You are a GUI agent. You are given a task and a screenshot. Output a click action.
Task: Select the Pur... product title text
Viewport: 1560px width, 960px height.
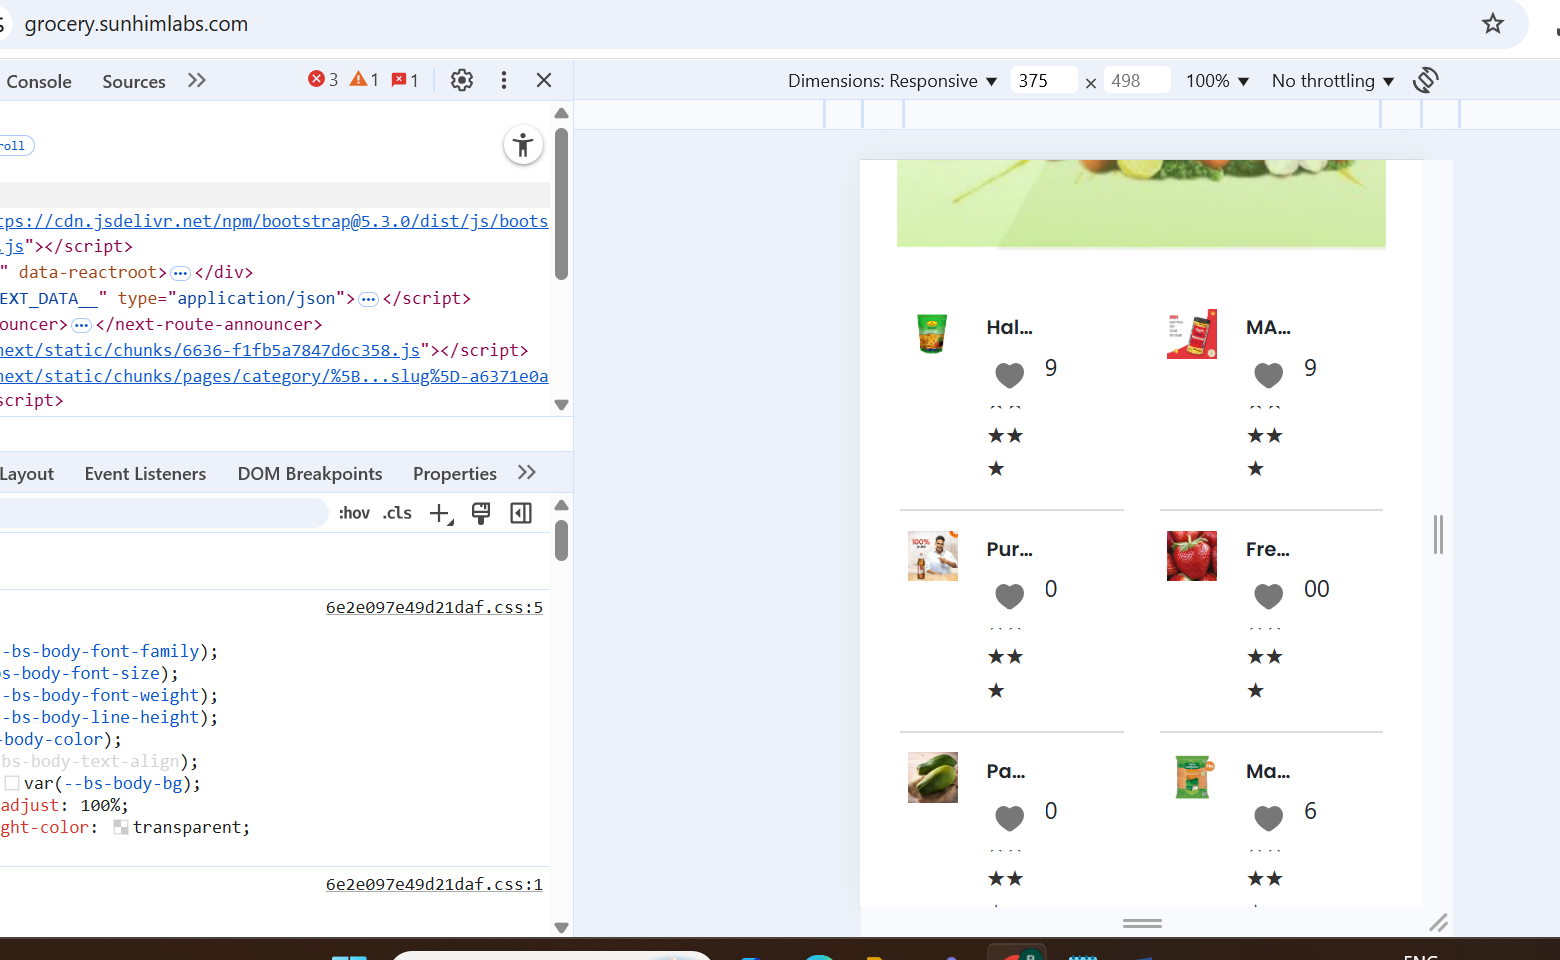click(1010, 549)
